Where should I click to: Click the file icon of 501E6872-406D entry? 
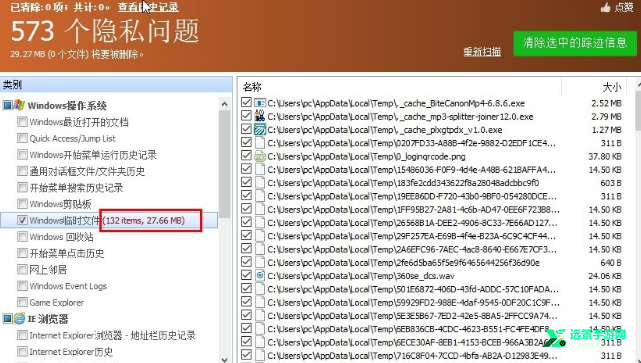point(260,289)
